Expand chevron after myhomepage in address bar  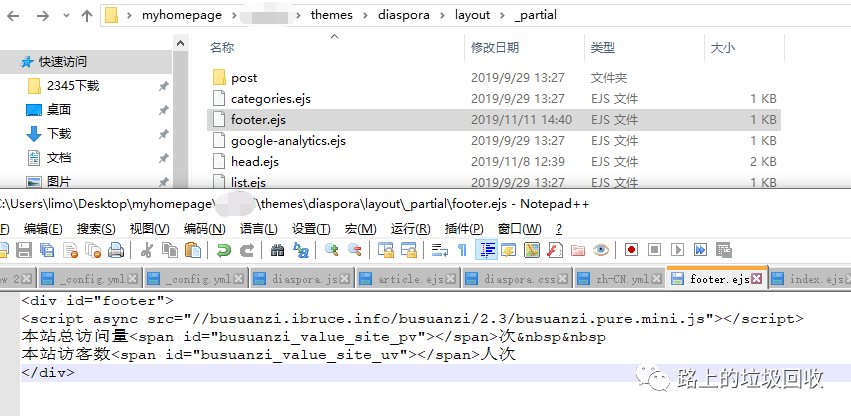(x=232, y=15)
